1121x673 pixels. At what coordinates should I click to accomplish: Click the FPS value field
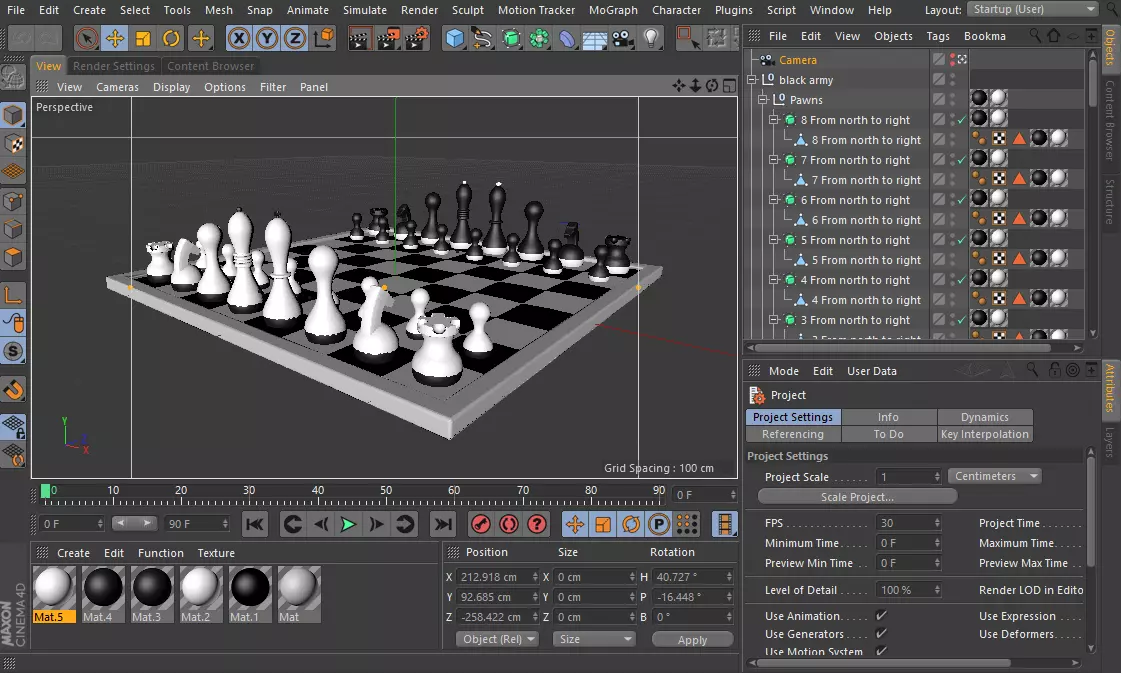tap(909, 523)
